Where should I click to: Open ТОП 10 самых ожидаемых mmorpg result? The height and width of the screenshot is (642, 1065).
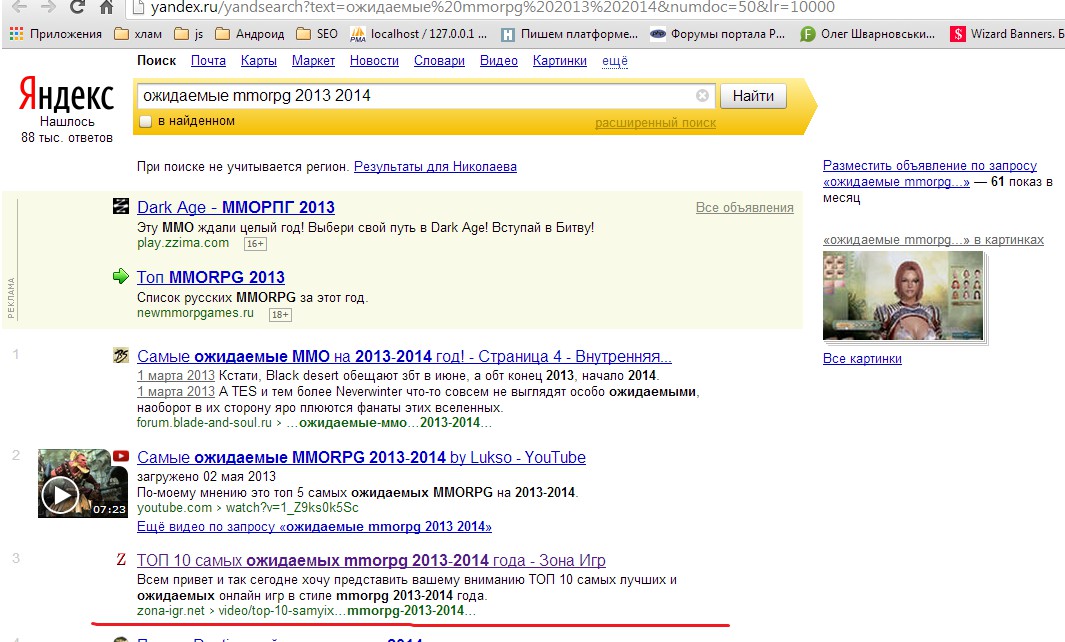click(x=371, y=560)
